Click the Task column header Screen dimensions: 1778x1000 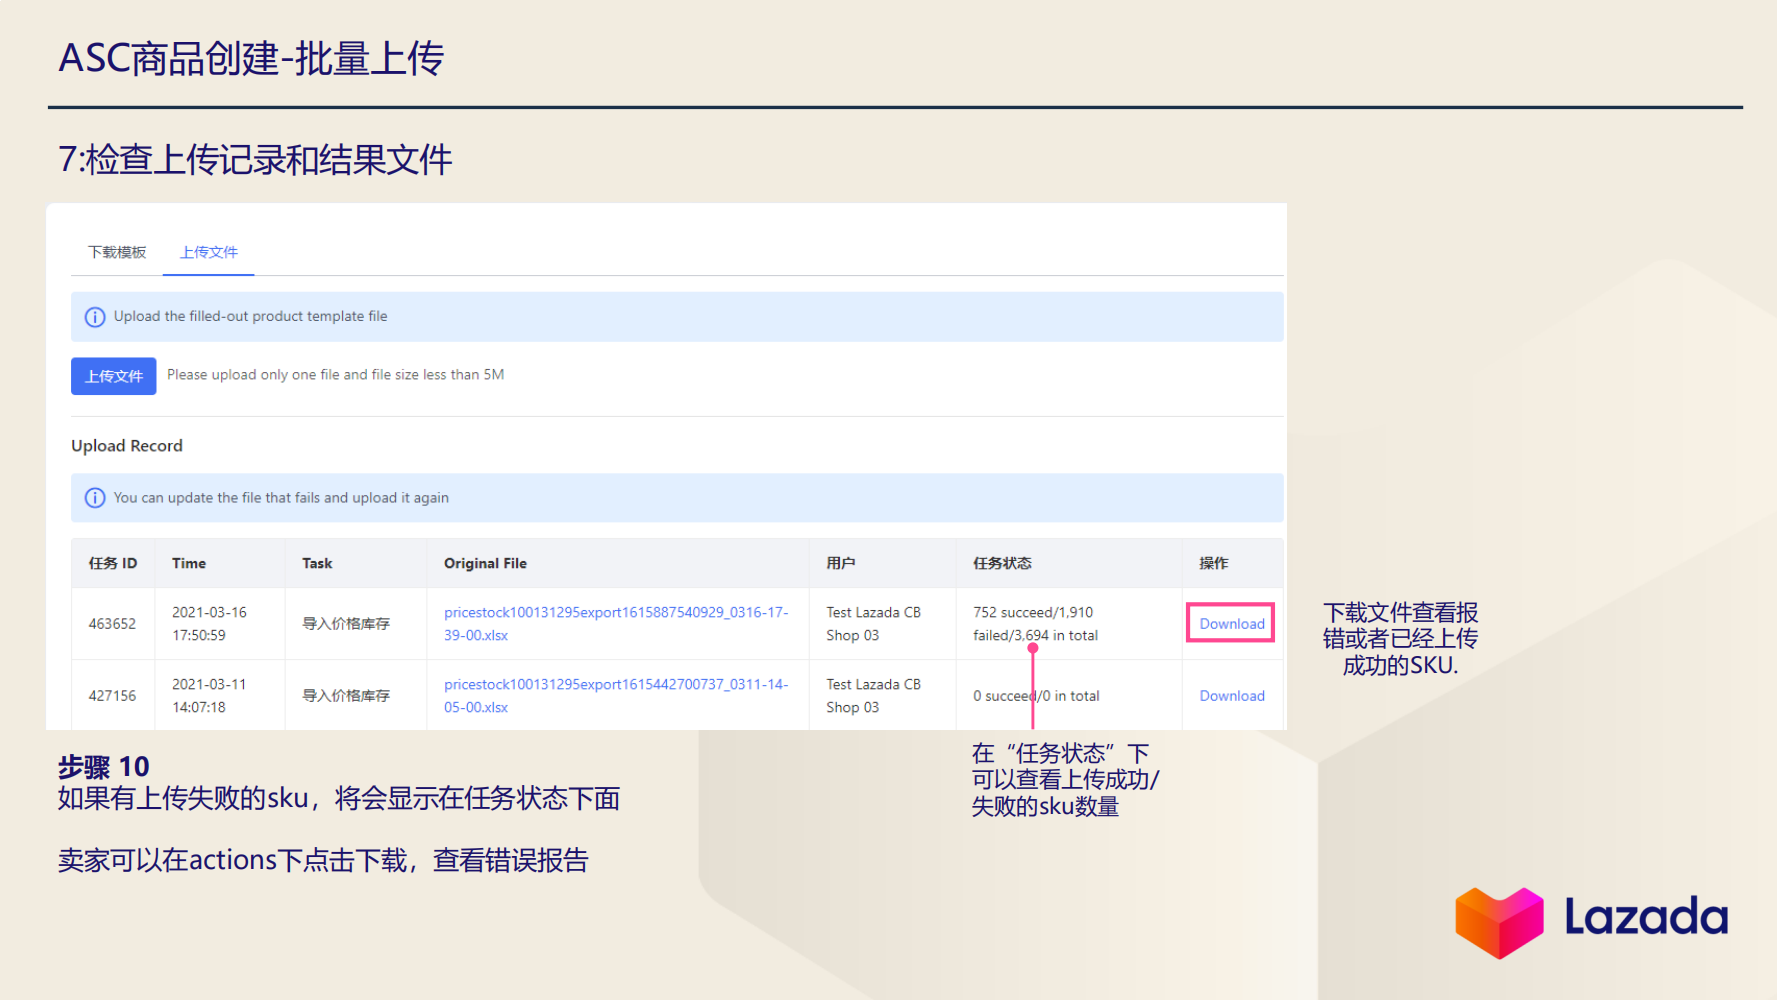pos(316,563)
